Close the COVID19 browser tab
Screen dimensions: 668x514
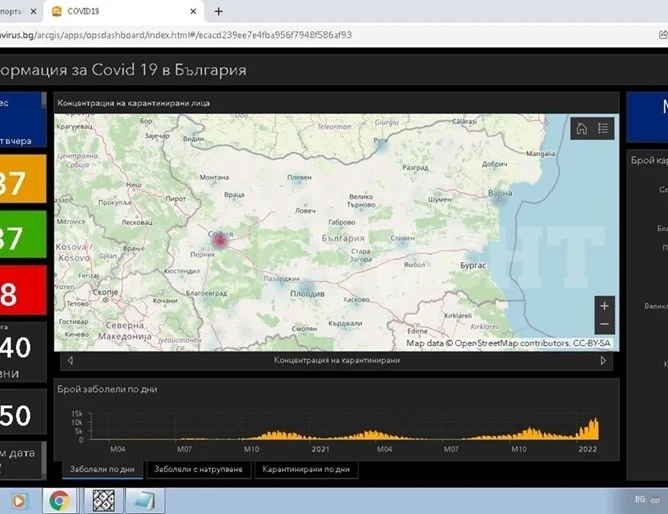tap(193, 11)
